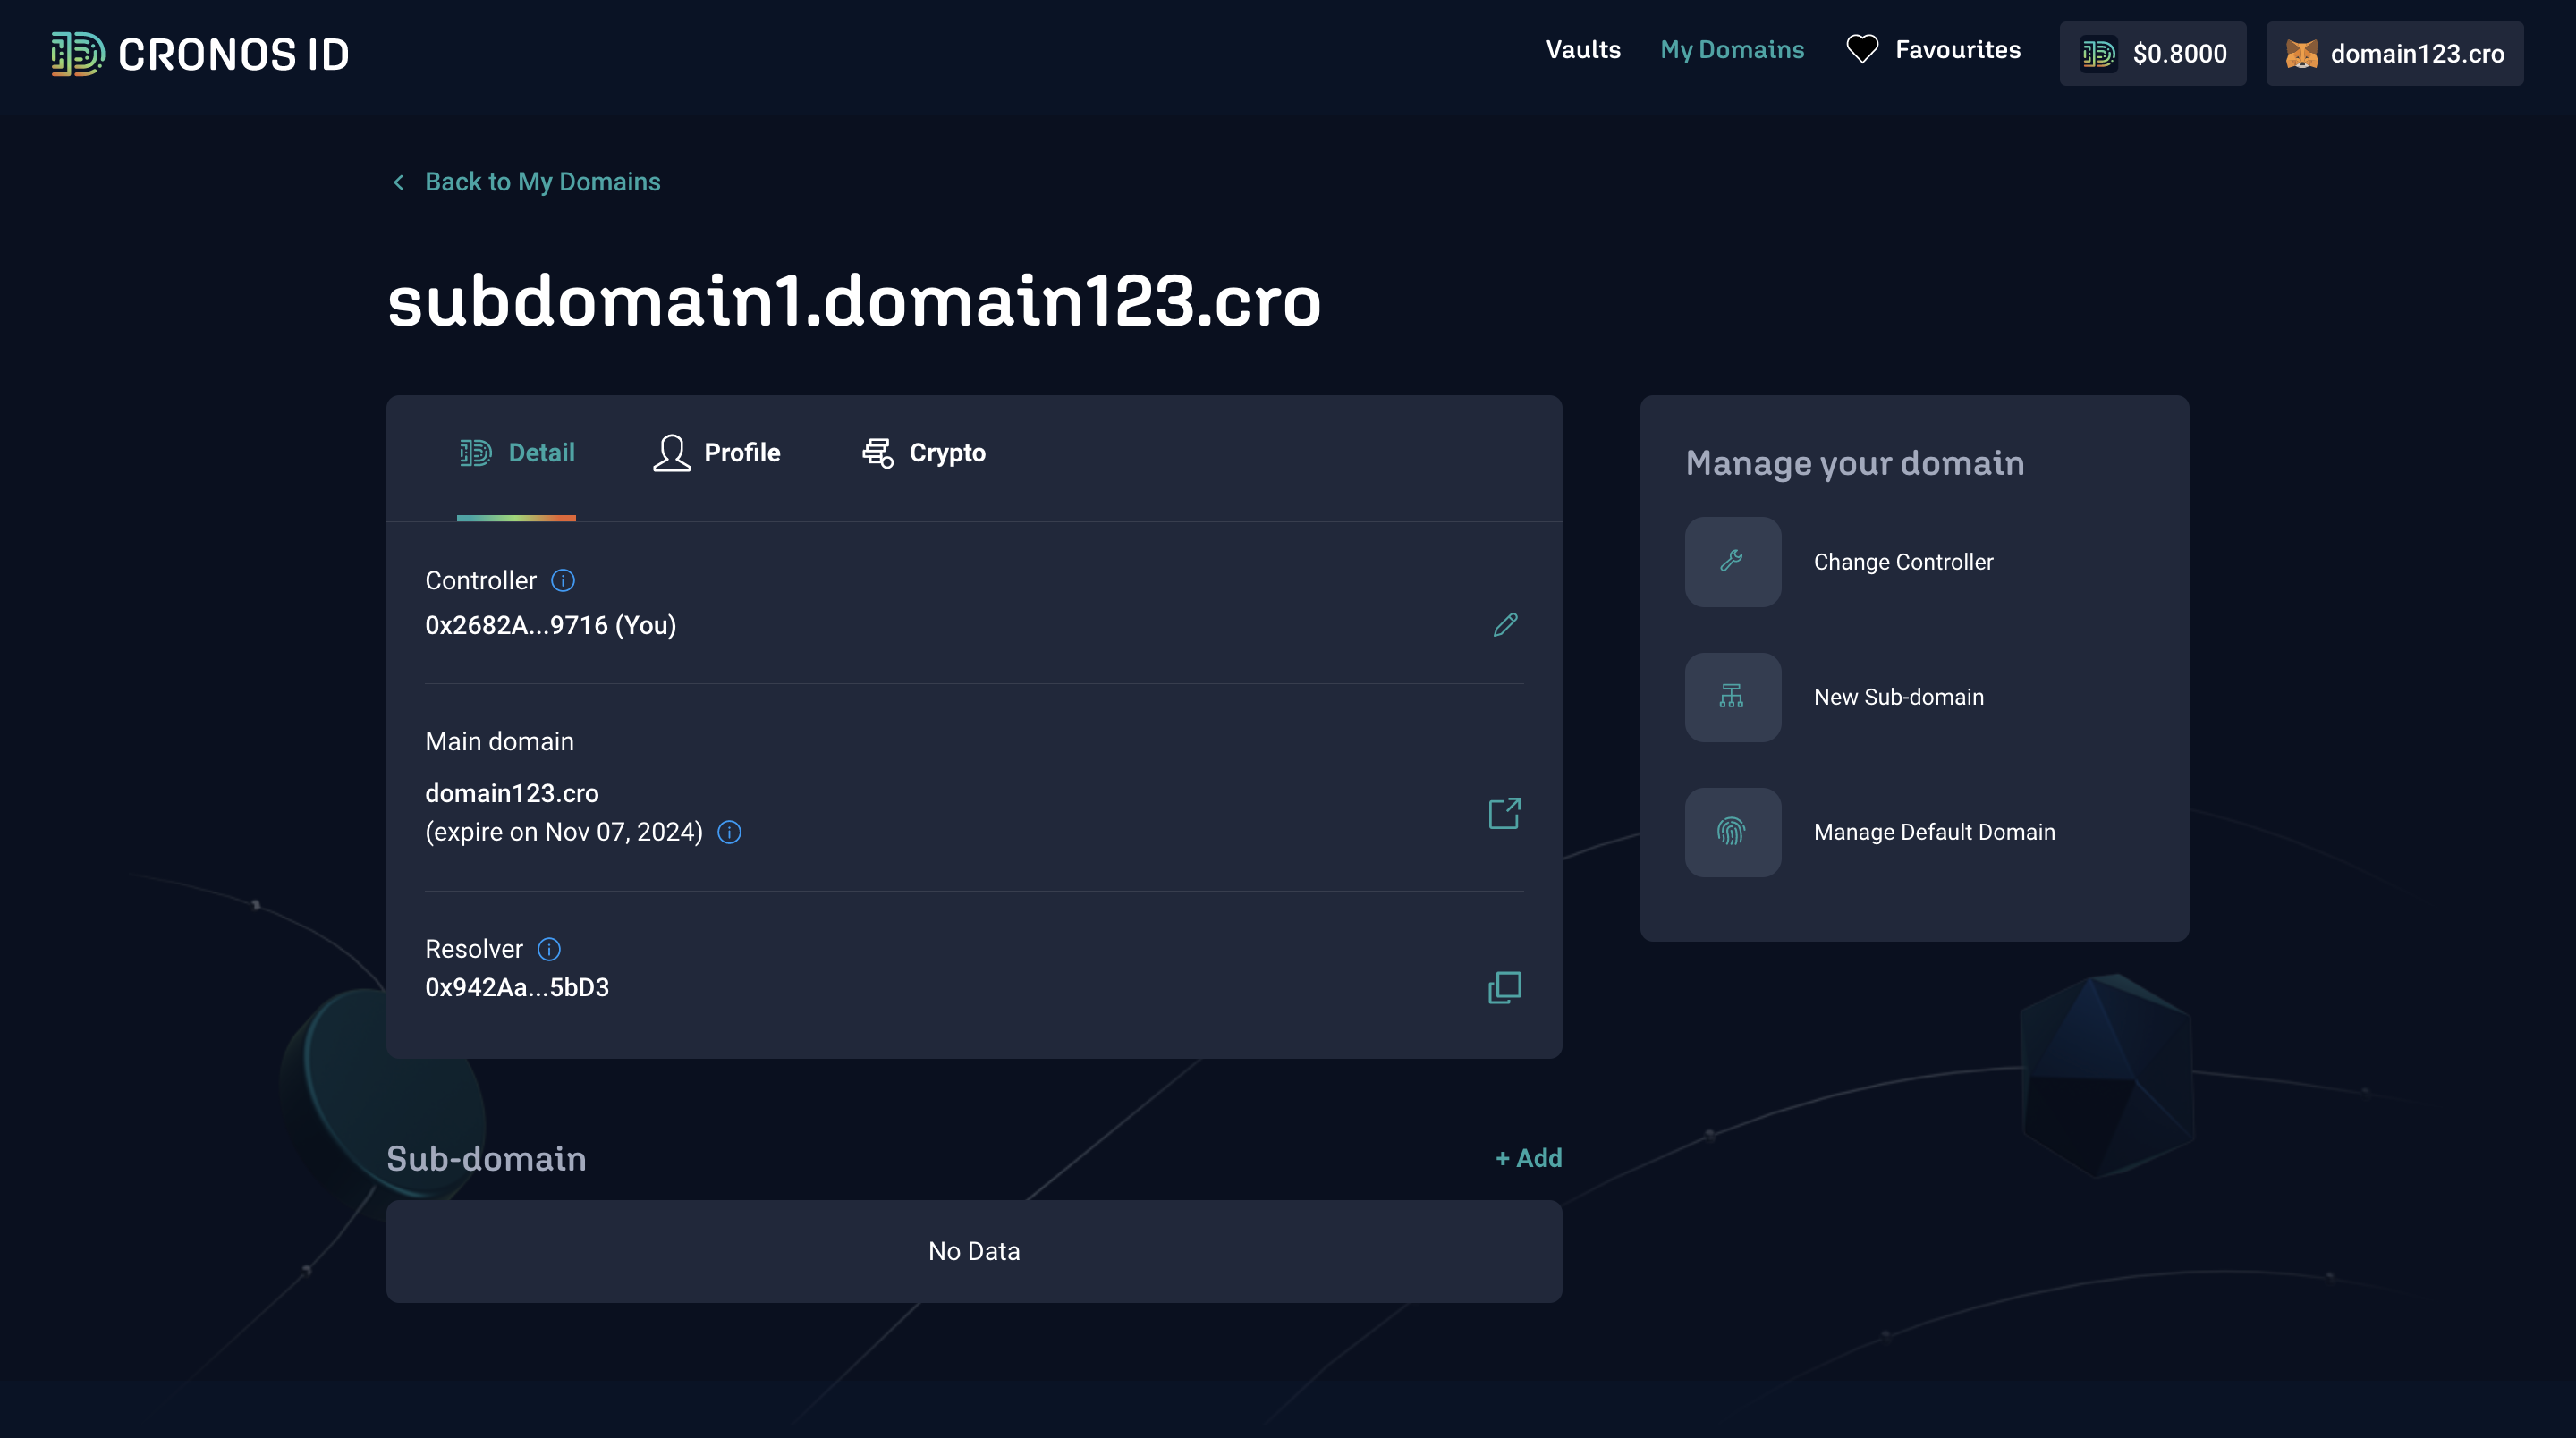Click the New Sub-domain hierarchy icon
The width and height of the screenshot is (2576, 1438).
point(1732,697)
